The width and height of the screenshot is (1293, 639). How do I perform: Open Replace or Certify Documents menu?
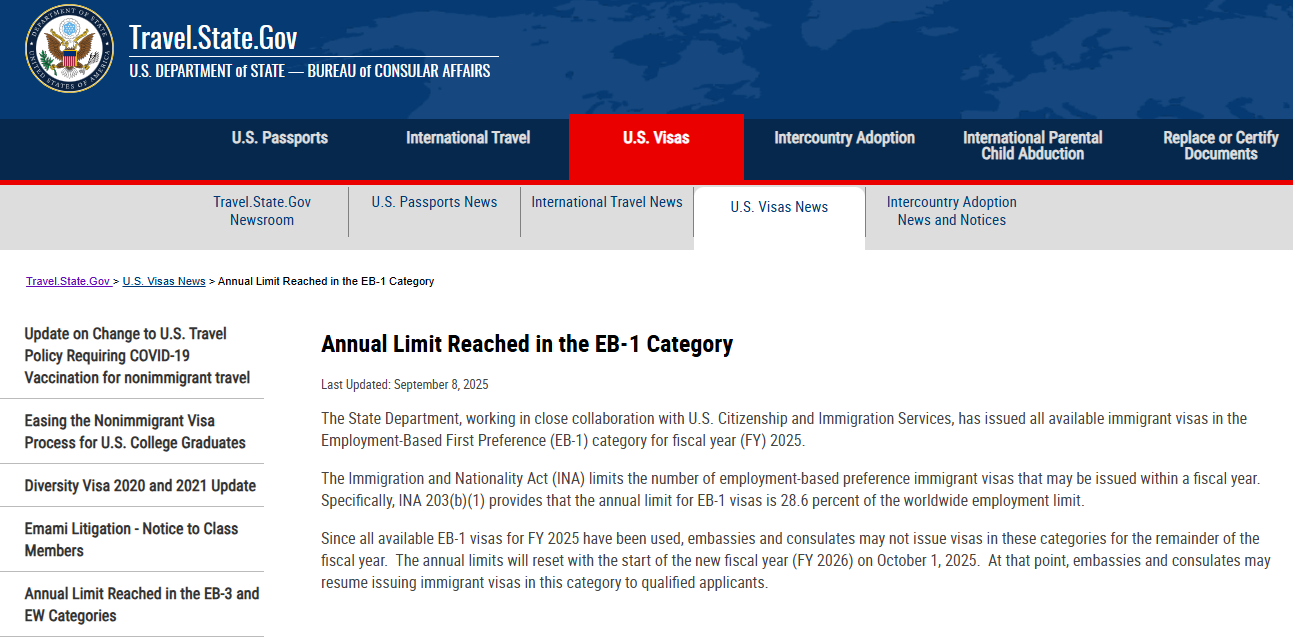tap(1220, 146)
